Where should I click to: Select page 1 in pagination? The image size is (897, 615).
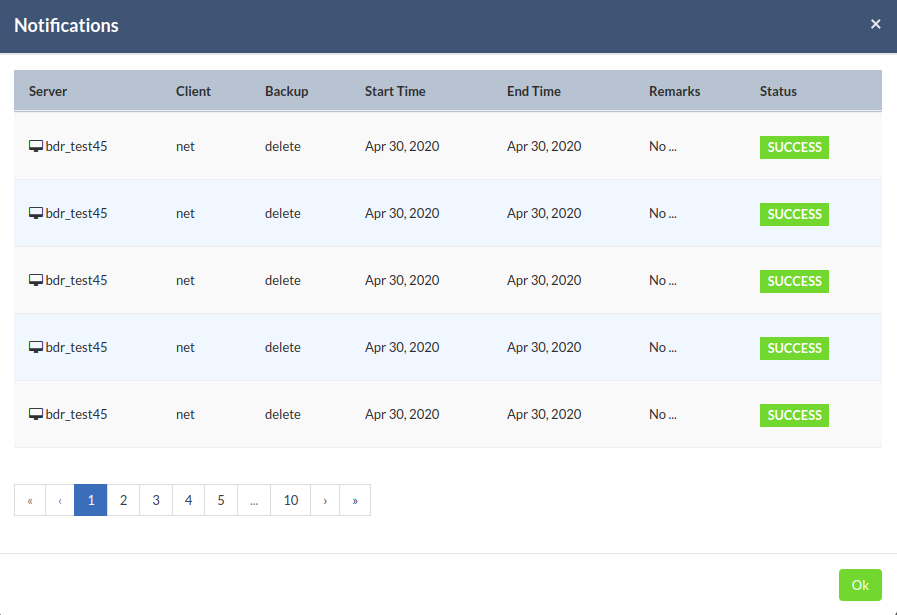90,500
